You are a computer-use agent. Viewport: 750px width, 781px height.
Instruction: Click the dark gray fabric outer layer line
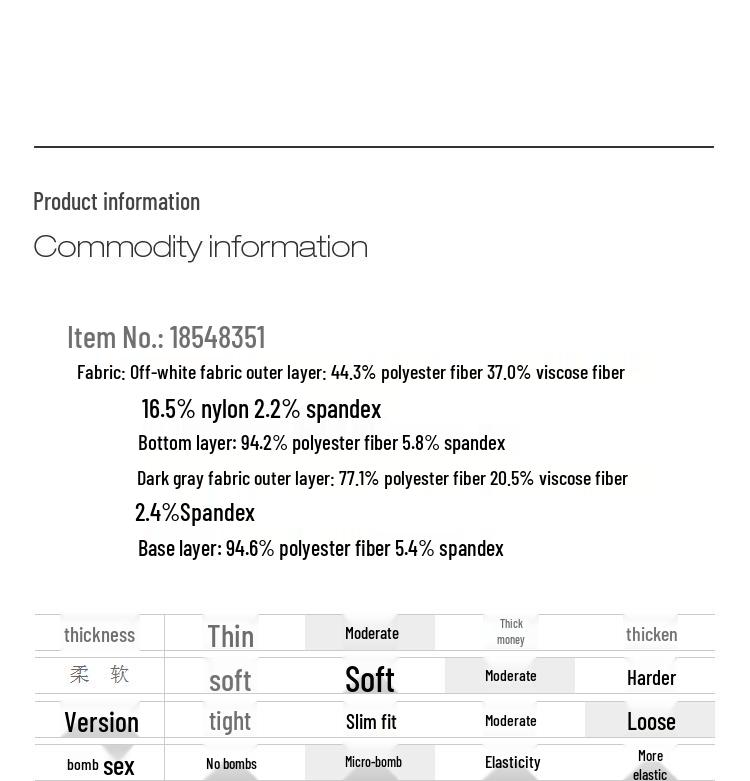pos(382,478)
